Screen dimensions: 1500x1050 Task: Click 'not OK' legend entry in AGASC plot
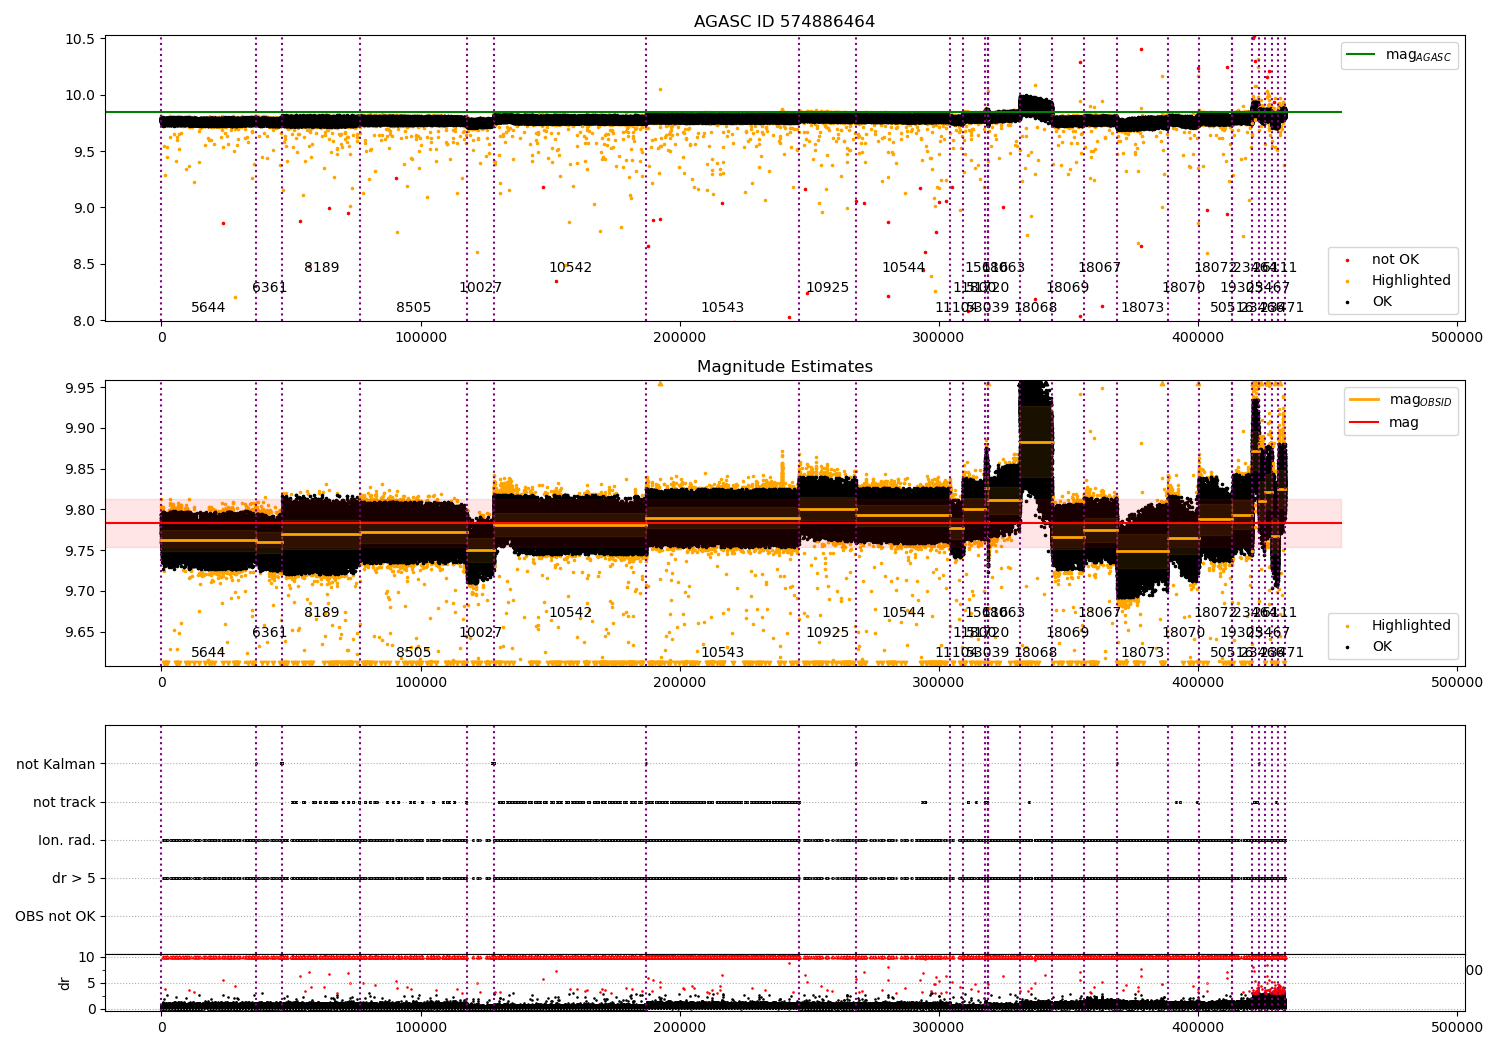point(1383,260)
